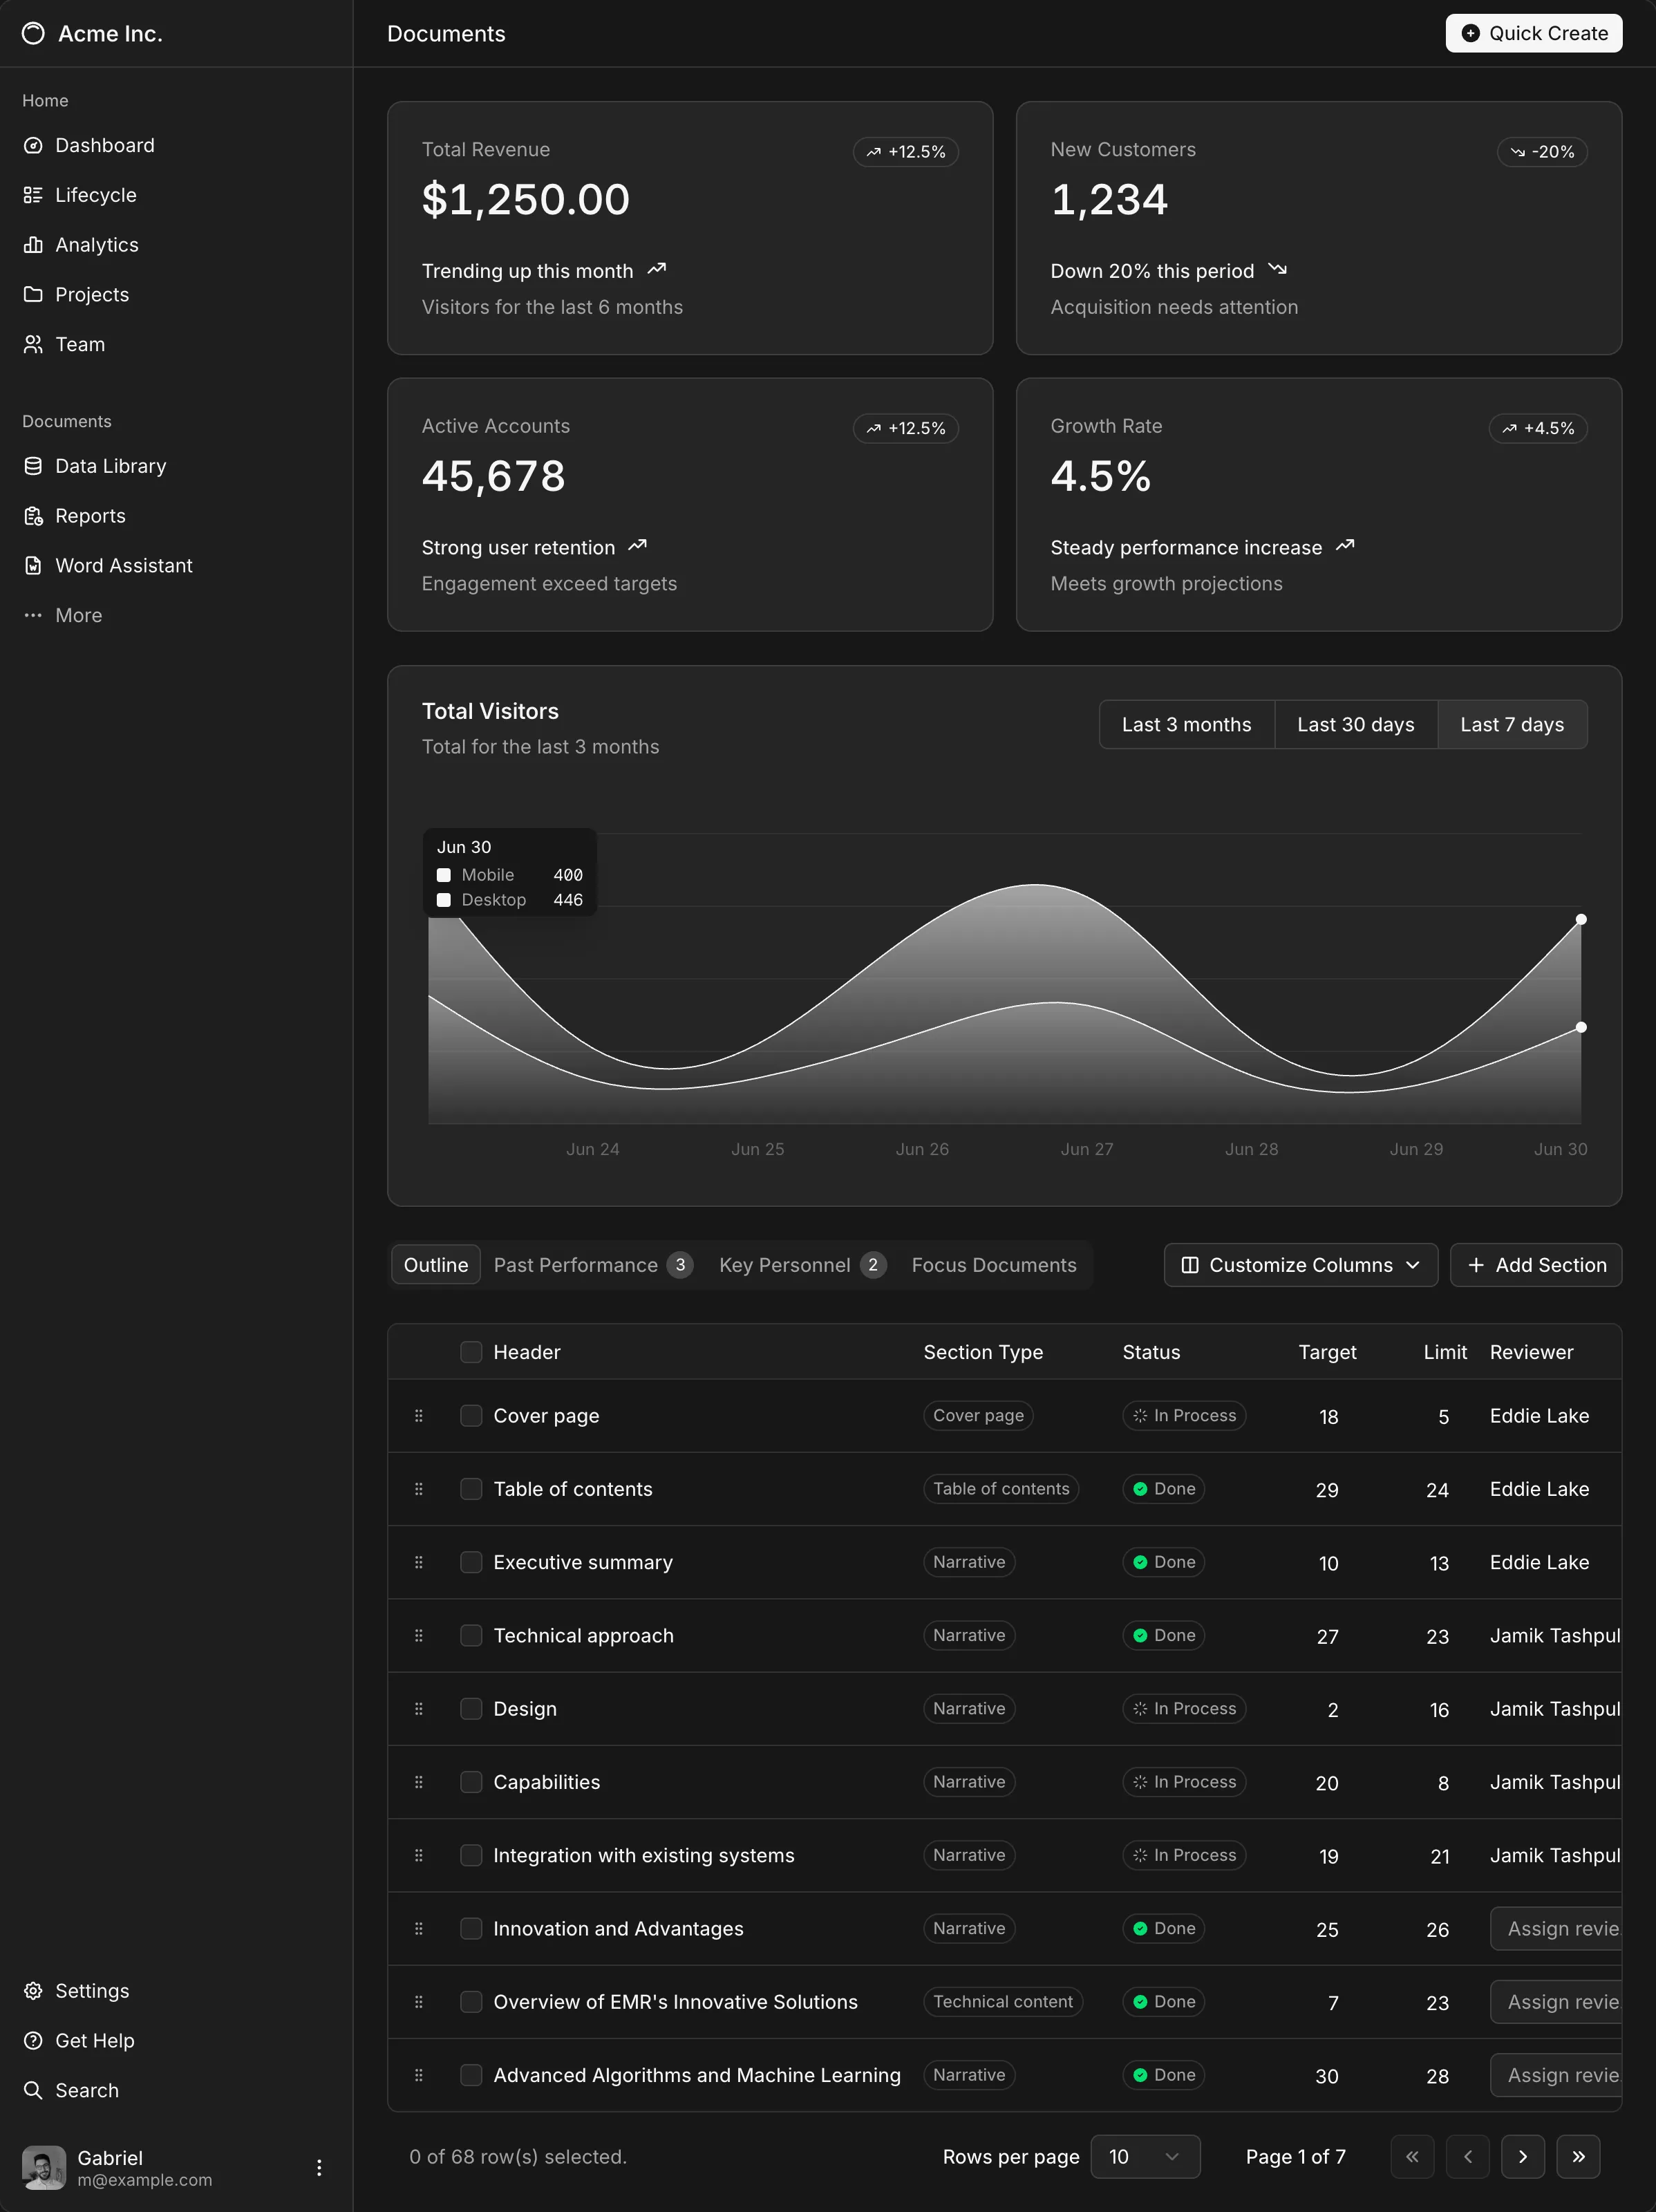
Task: Select the Capabilities row checkbox
Action: [471, 1782]
